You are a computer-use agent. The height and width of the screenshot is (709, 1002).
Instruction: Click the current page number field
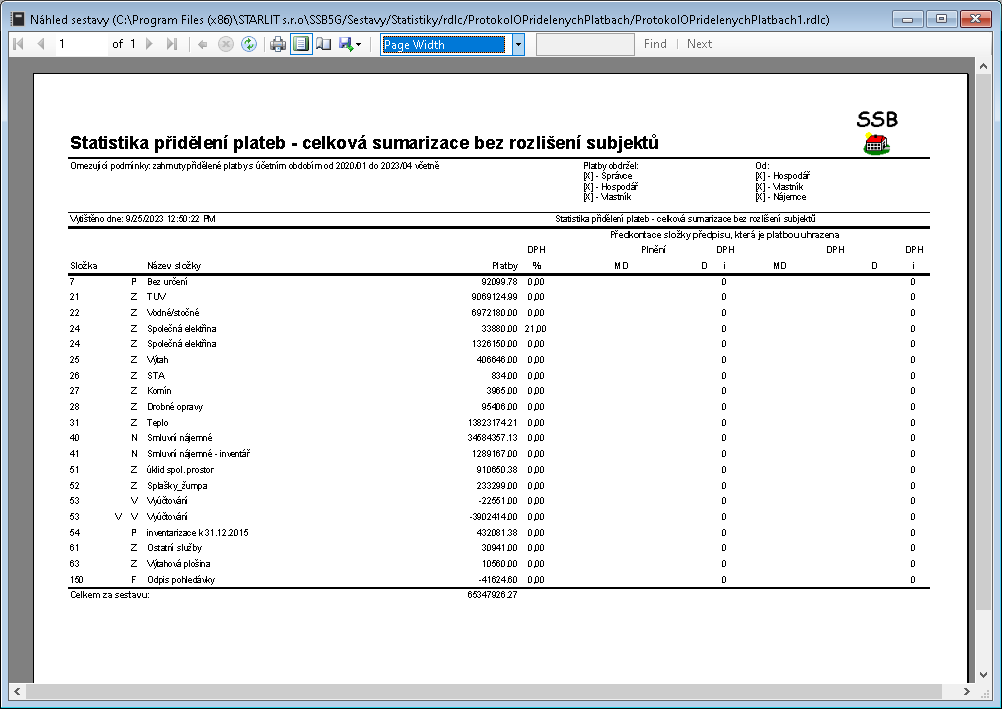click(80, 44)
